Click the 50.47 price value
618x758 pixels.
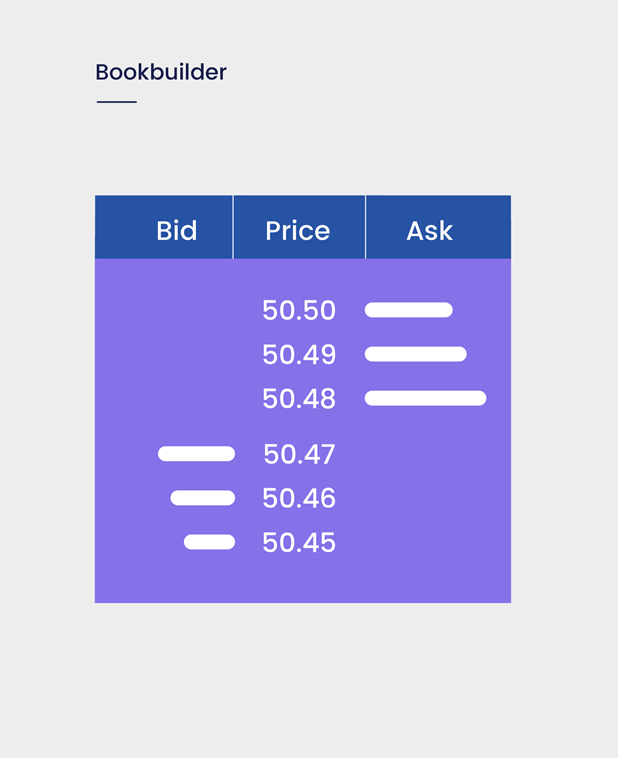299,454
